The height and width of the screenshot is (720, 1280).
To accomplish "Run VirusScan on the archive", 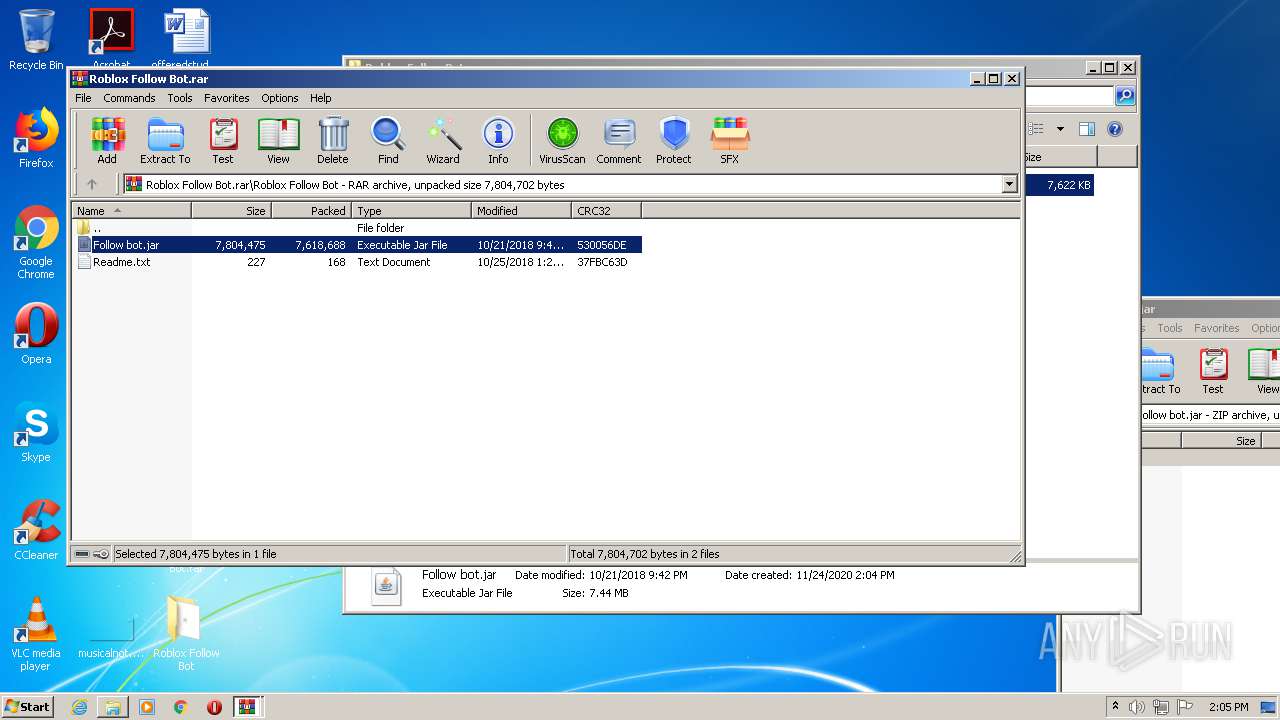I will [562, 141].
